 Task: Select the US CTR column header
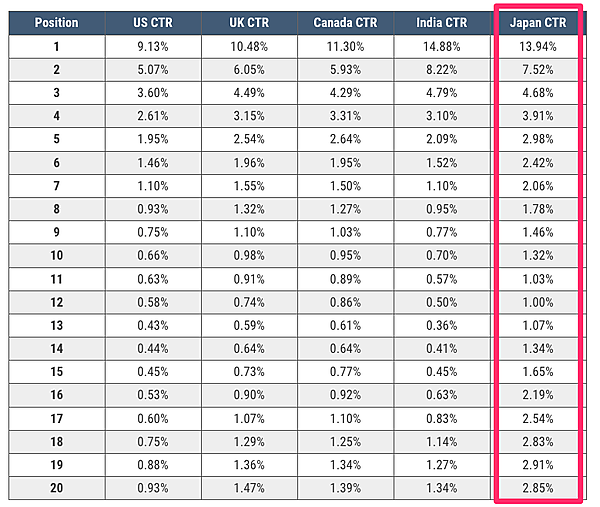(x=153, y=22)
